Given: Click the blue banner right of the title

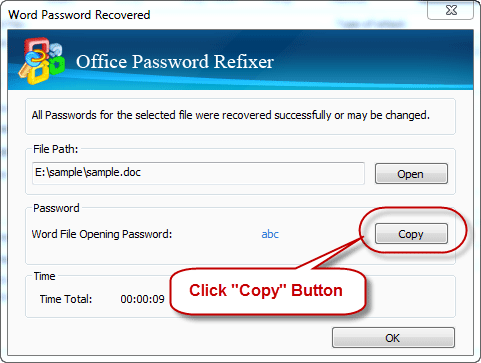Looking at the screenshot, I should 373,60.
